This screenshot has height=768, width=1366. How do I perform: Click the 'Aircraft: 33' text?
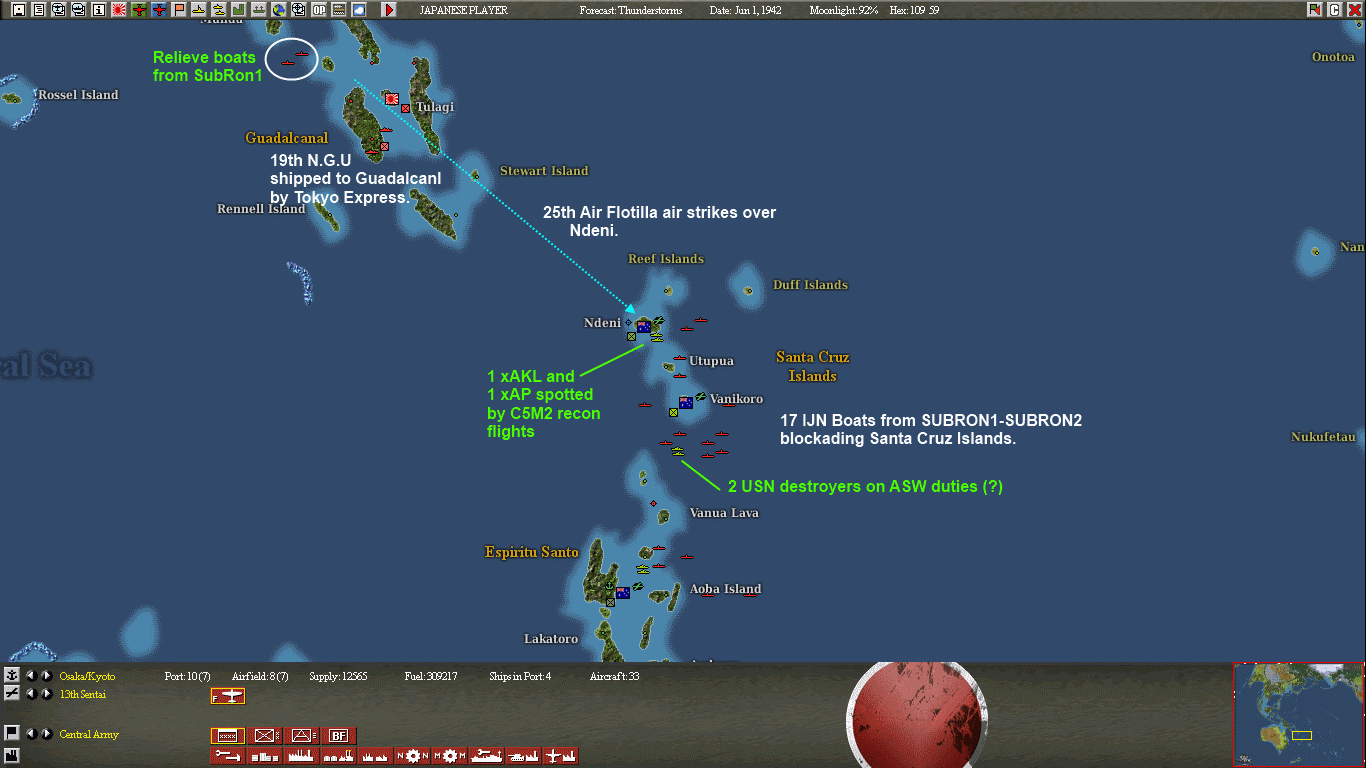(614, 677)
